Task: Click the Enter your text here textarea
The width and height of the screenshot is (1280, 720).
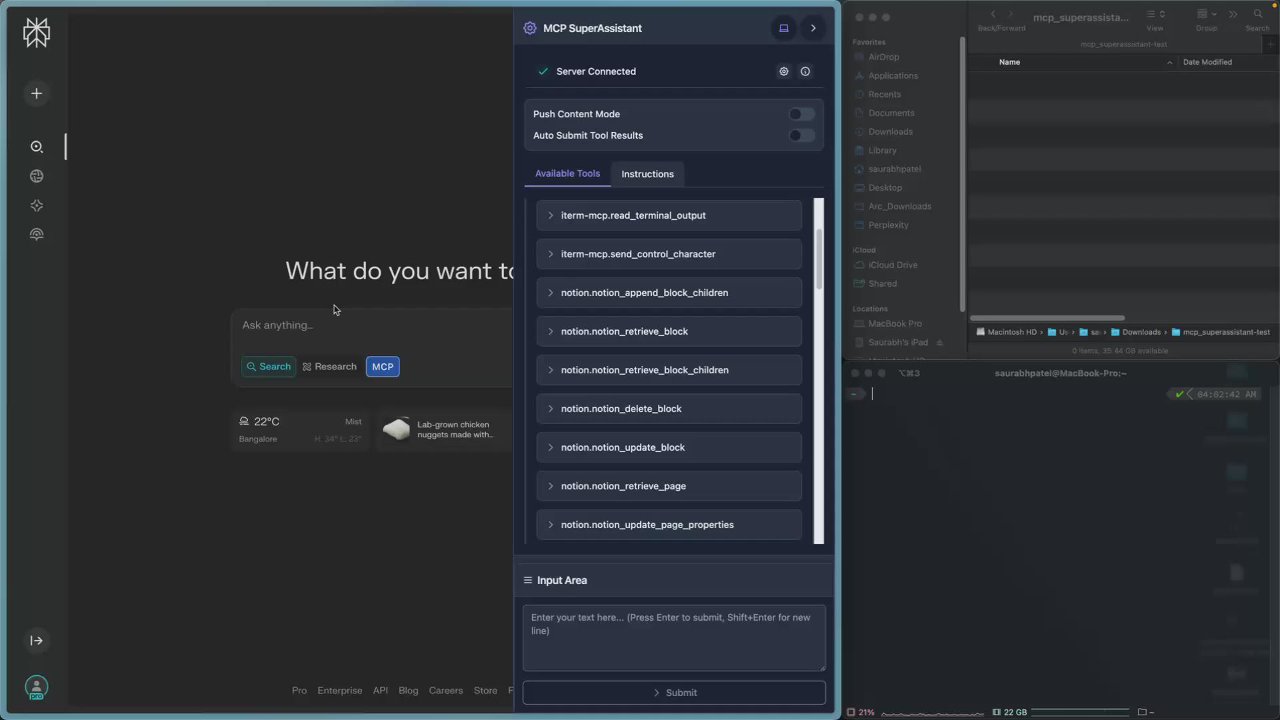Action: 674,638
